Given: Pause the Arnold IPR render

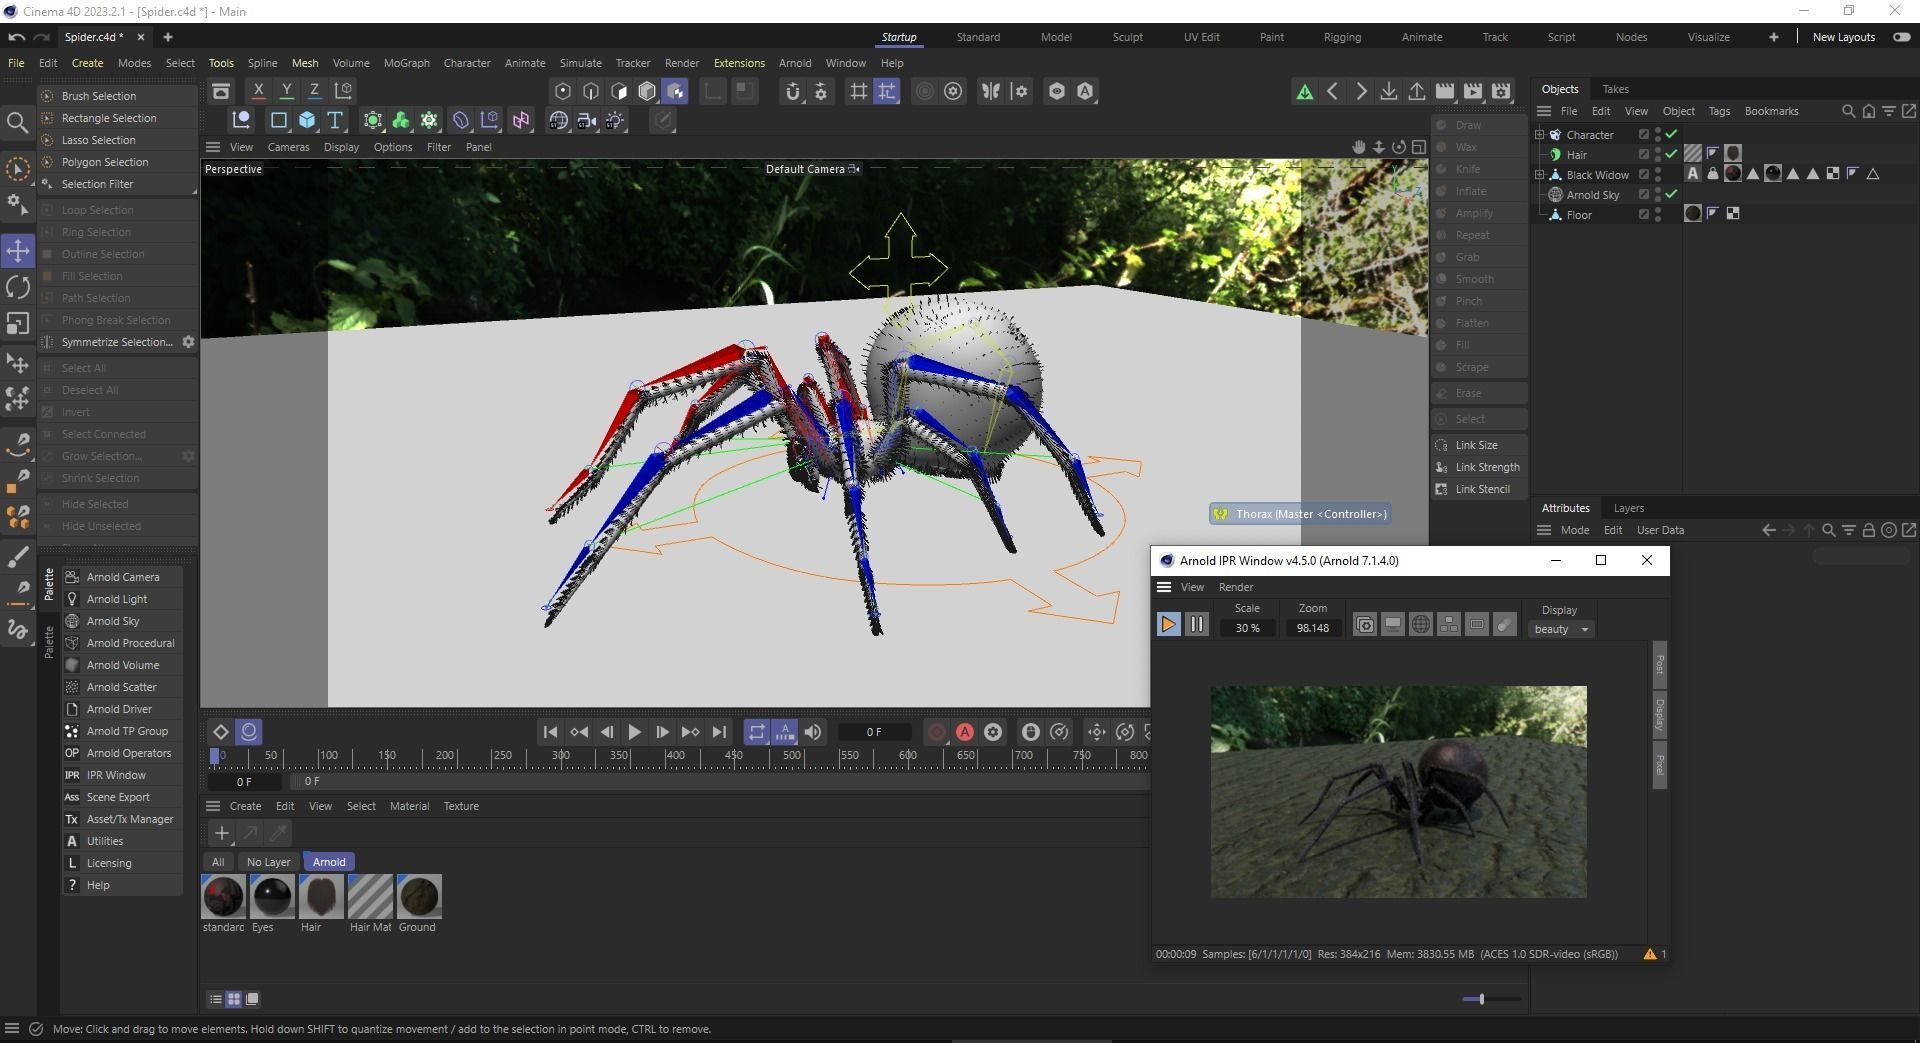Looking at the screenshot, I should (1197, 624).
